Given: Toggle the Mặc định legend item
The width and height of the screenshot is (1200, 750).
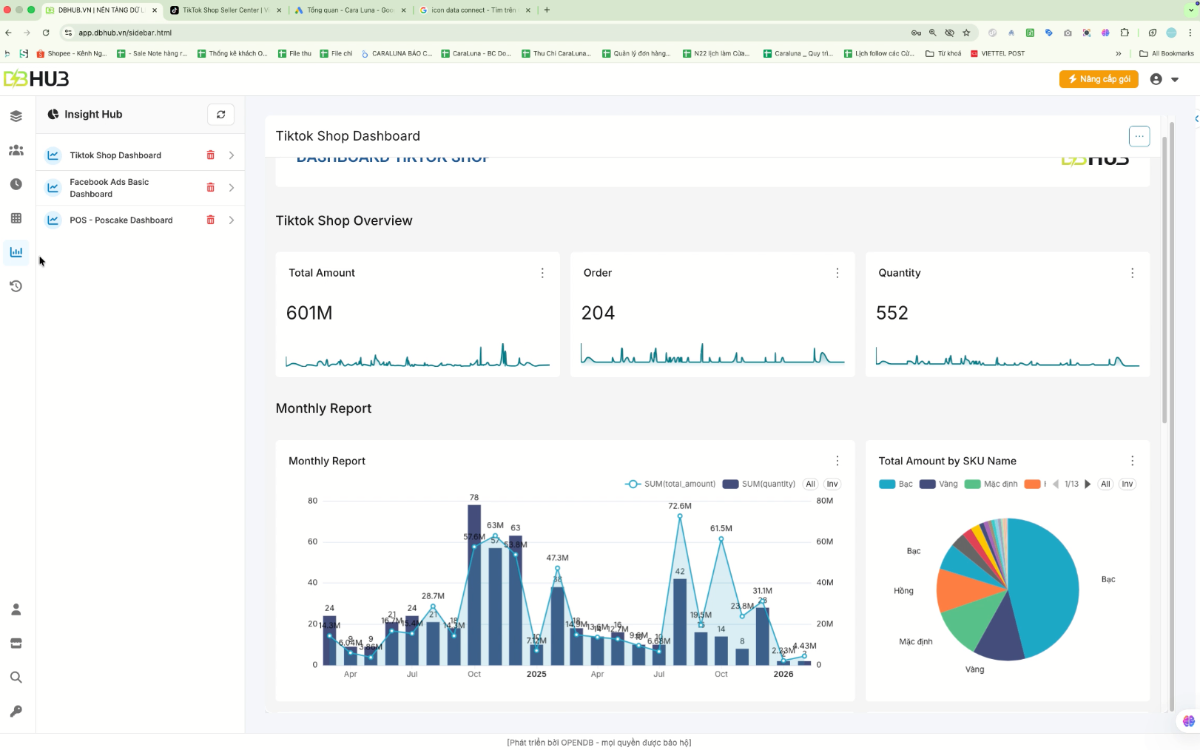Looking at the screenshot, I should click(991, 484).
